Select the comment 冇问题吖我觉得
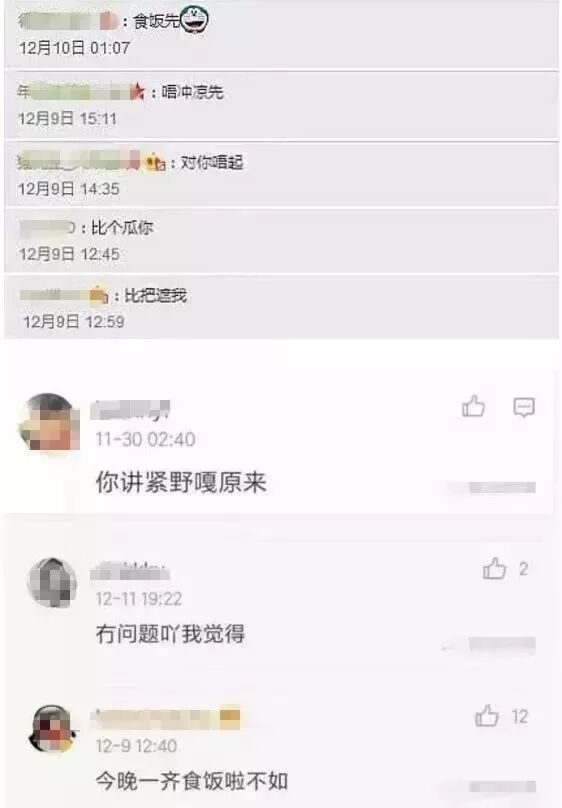 click(170, 633)
